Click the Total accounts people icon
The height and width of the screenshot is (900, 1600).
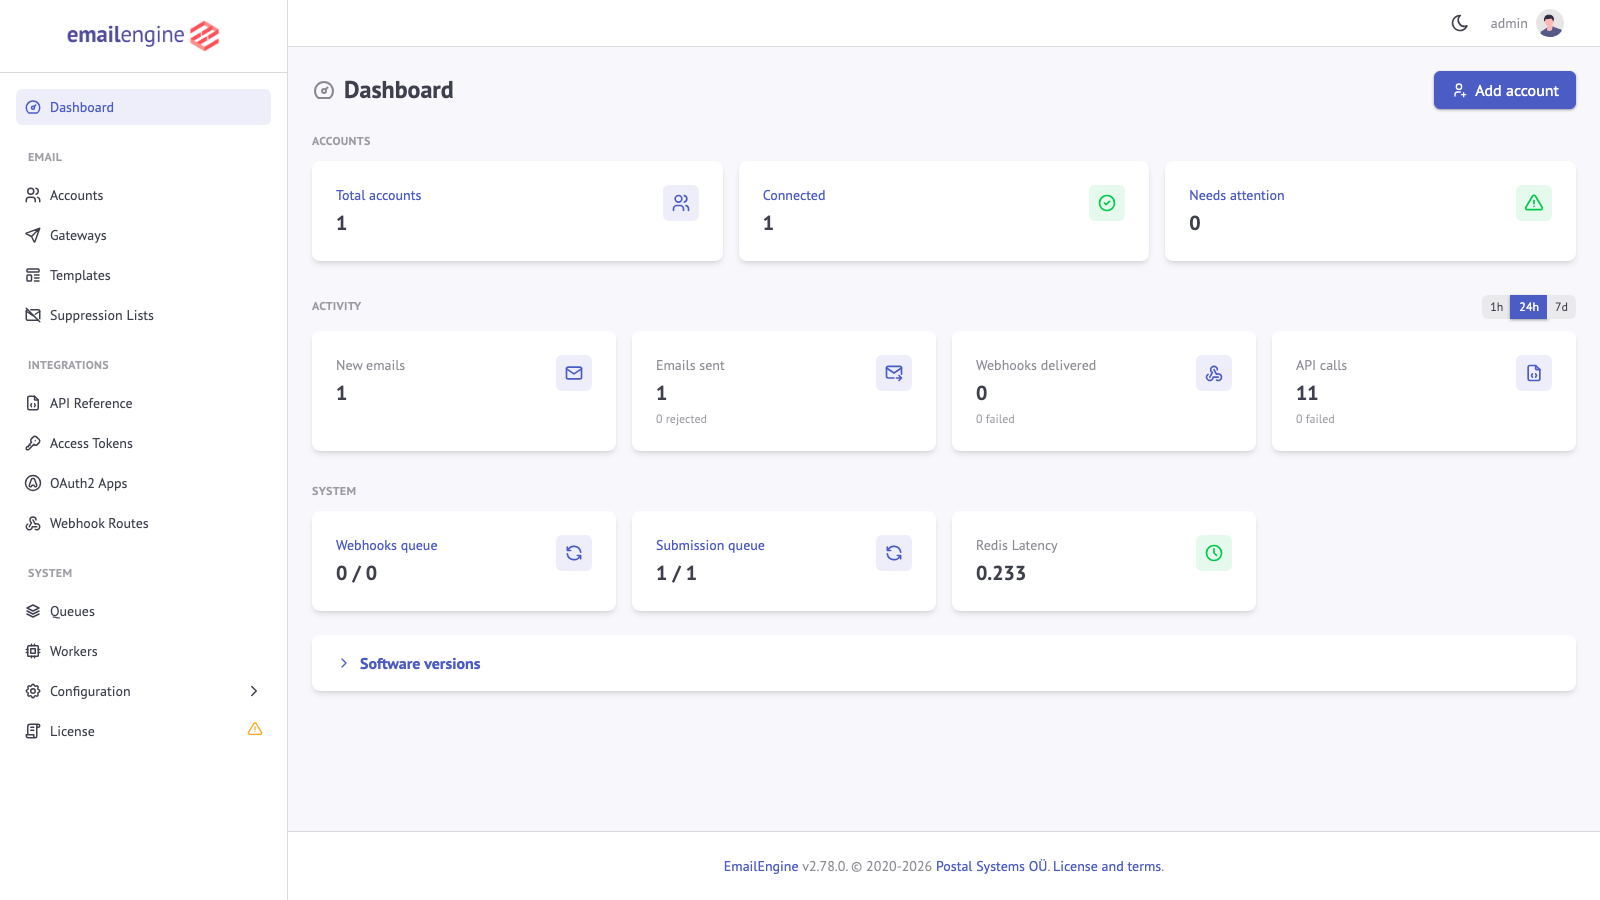click(681, 203)
